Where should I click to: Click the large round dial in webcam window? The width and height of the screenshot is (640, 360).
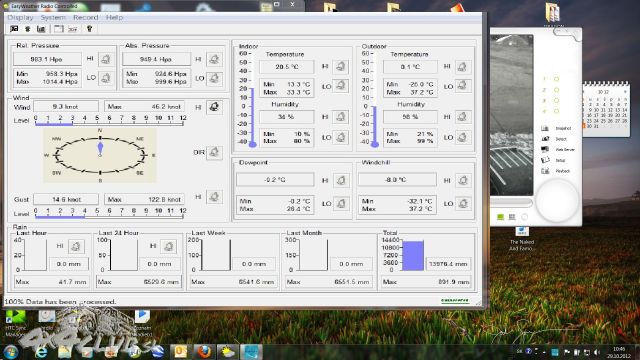[557, 201]
